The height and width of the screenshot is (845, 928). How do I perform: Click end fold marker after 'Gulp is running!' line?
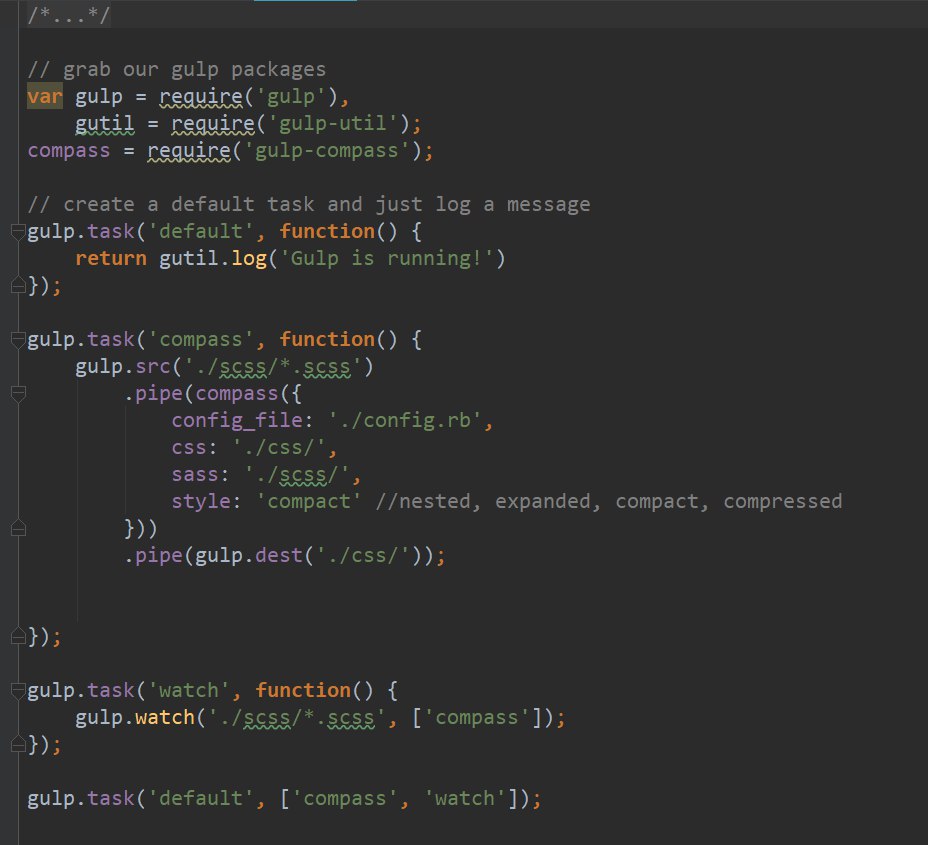point(17,286)
